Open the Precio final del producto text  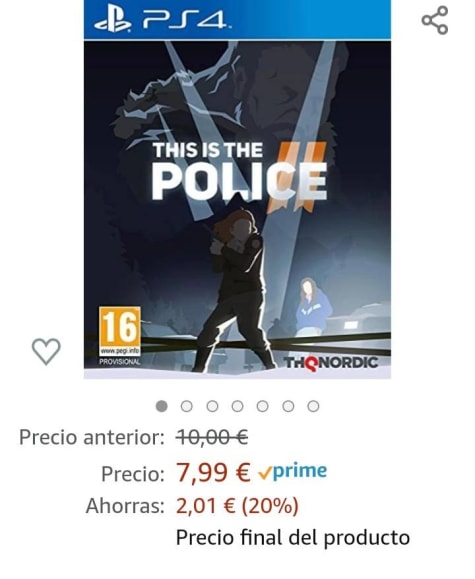pyautogui.click(x=293, y=538)
